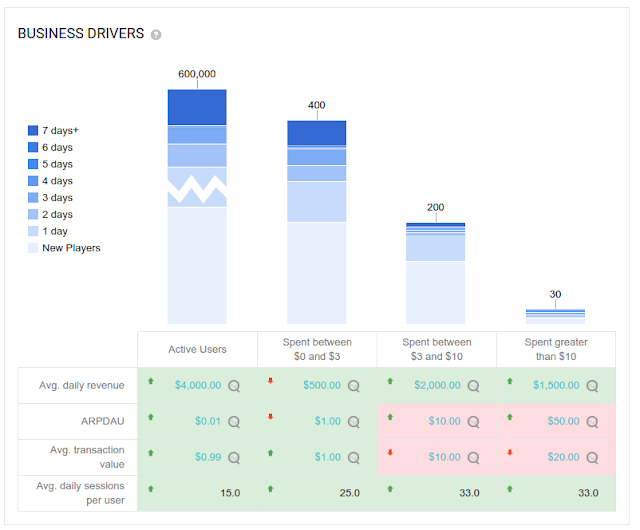The width and height of the screenshot is (640, 530).
Task: Open magnifier next to $1,500.00 revenue
Action: pyautogui.click(x=592, y=386)
